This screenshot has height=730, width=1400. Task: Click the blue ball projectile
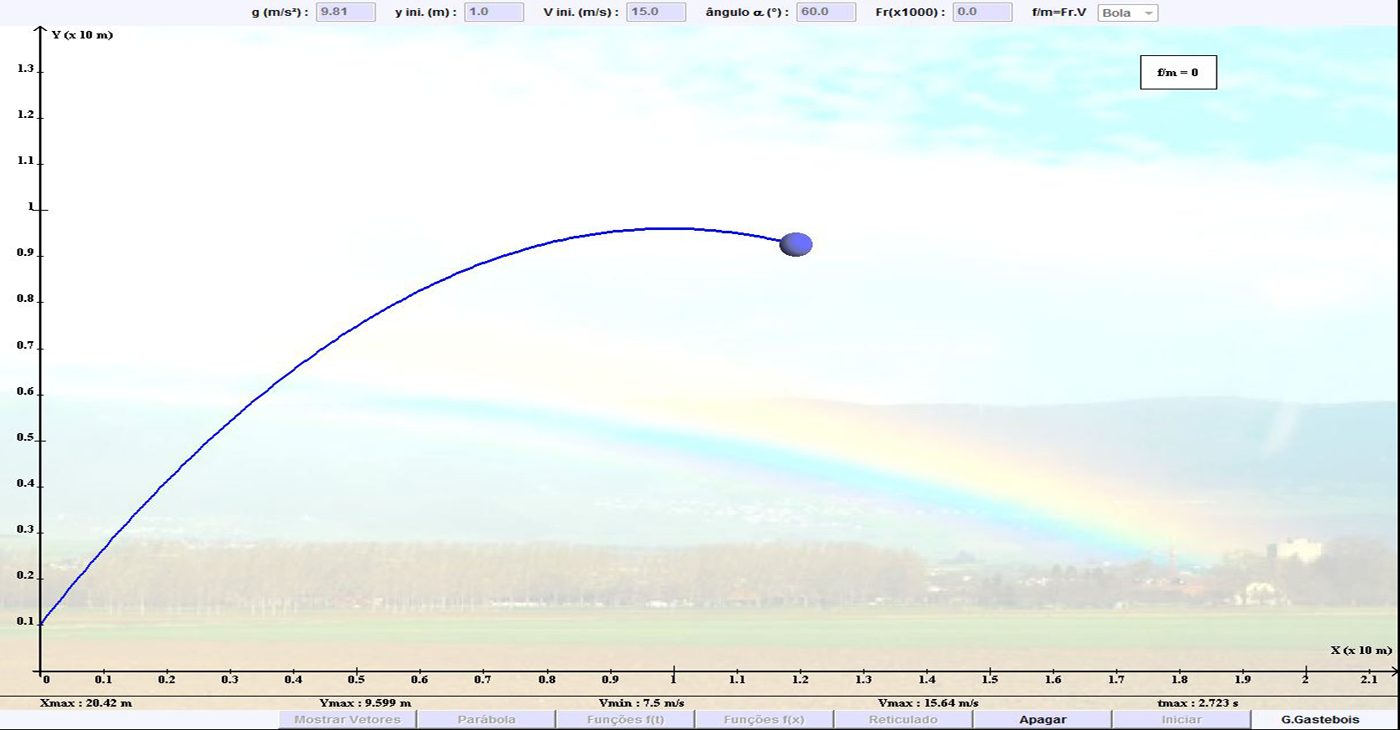coord(796,244)
